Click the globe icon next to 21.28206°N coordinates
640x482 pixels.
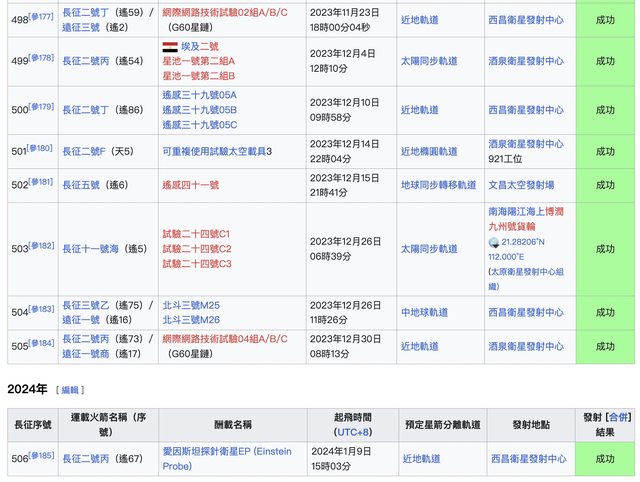pos(493,242)
